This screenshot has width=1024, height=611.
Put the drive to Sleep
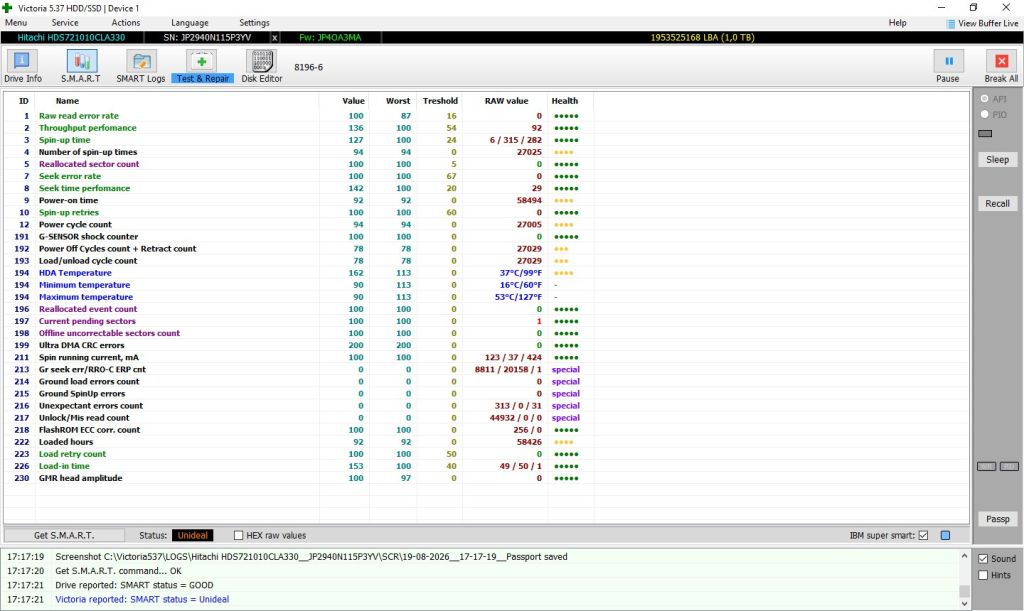997,159
